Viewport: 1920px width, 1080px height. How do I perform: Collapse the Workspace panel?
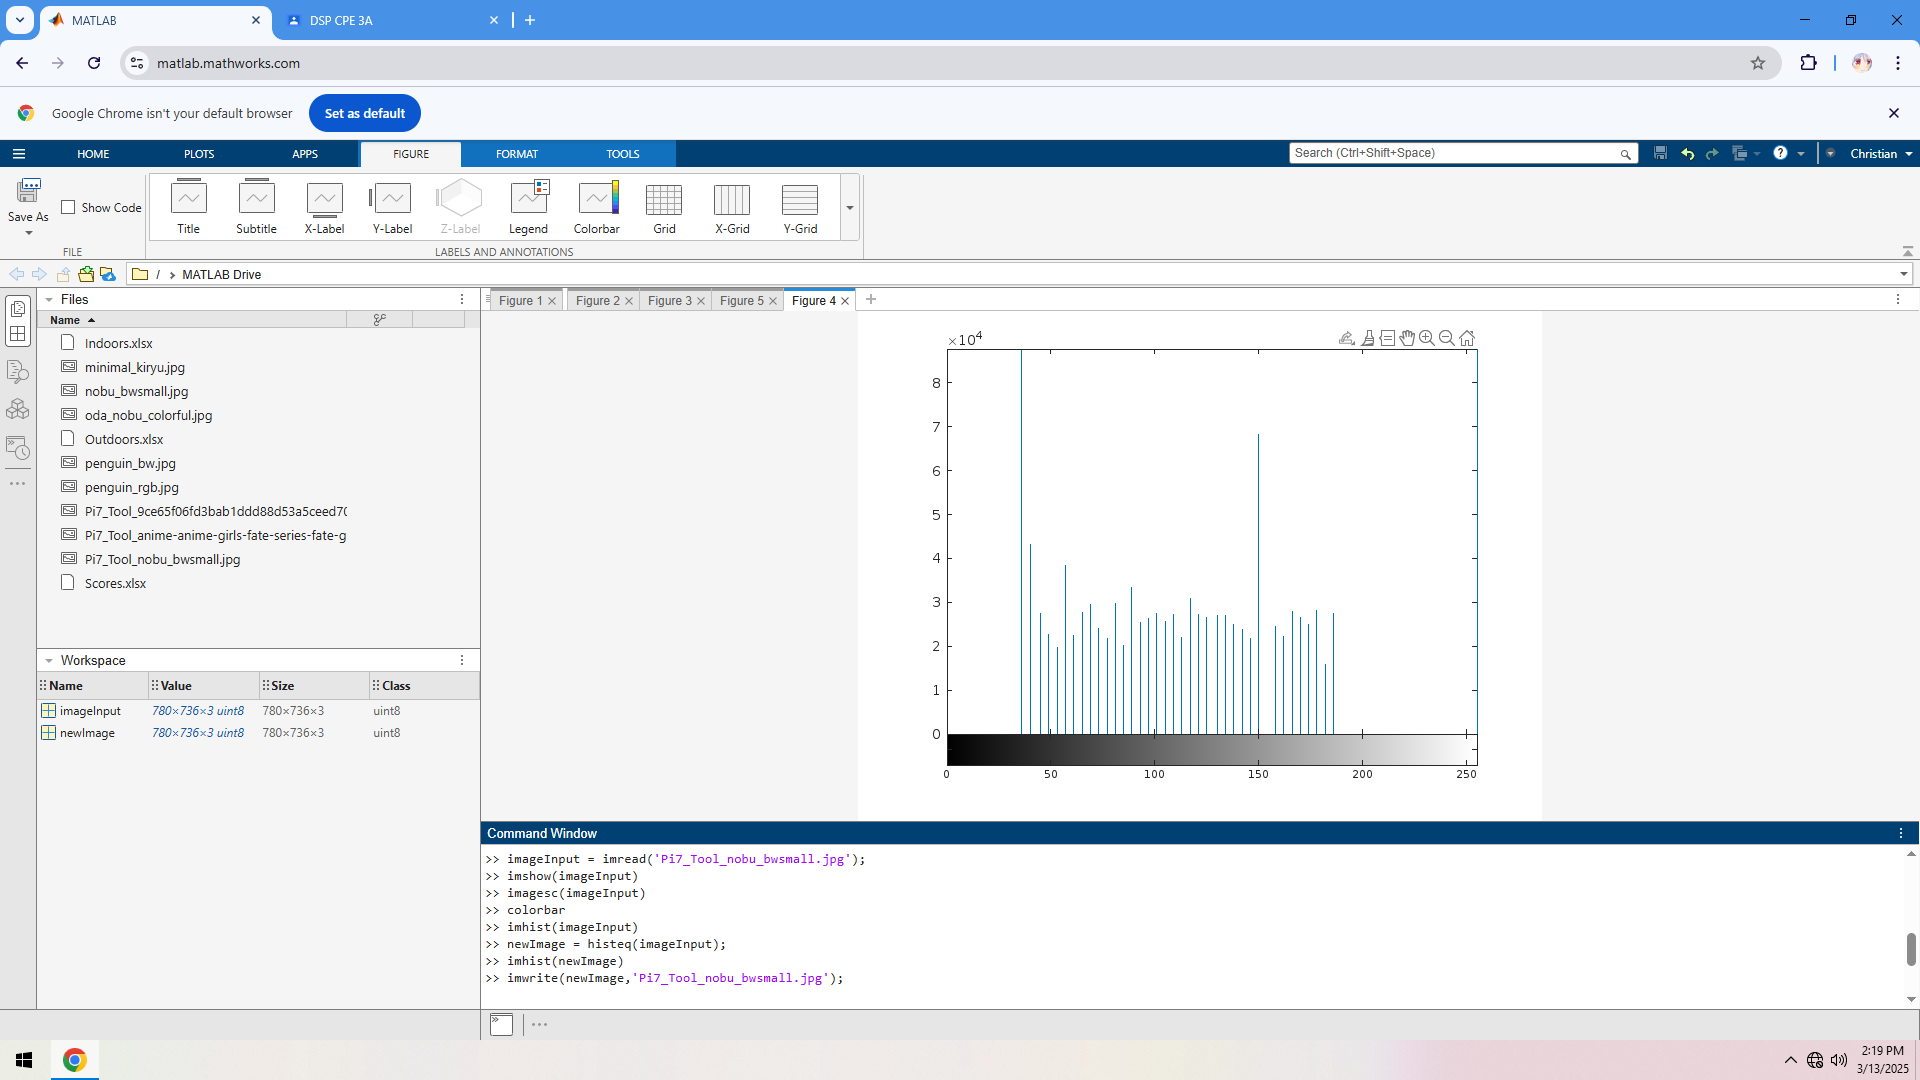click(49, 660)
